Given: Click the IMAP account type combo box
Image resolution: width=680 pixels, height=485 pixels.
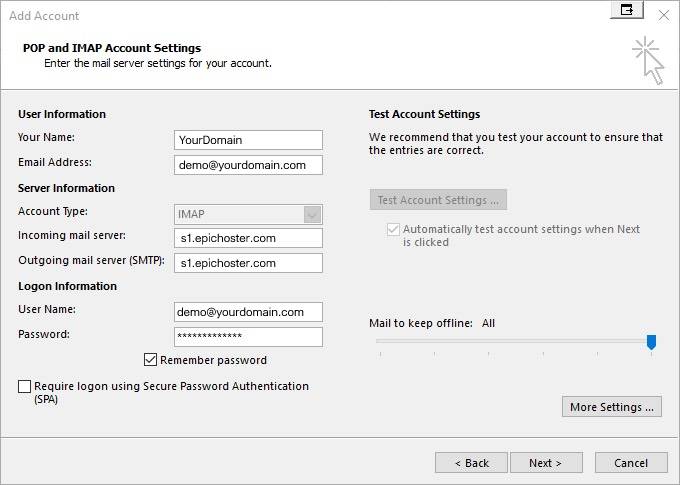Looking at the screenshot, I should 248,214.
